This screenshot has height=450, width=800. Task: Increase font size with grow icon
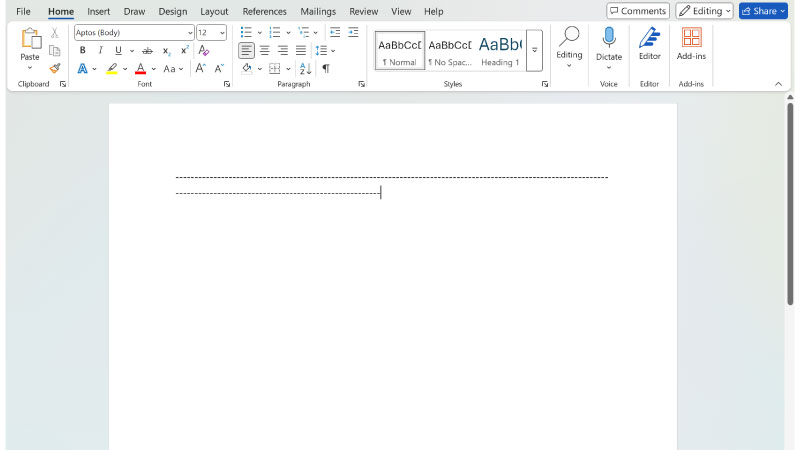[x=201, y=68]
